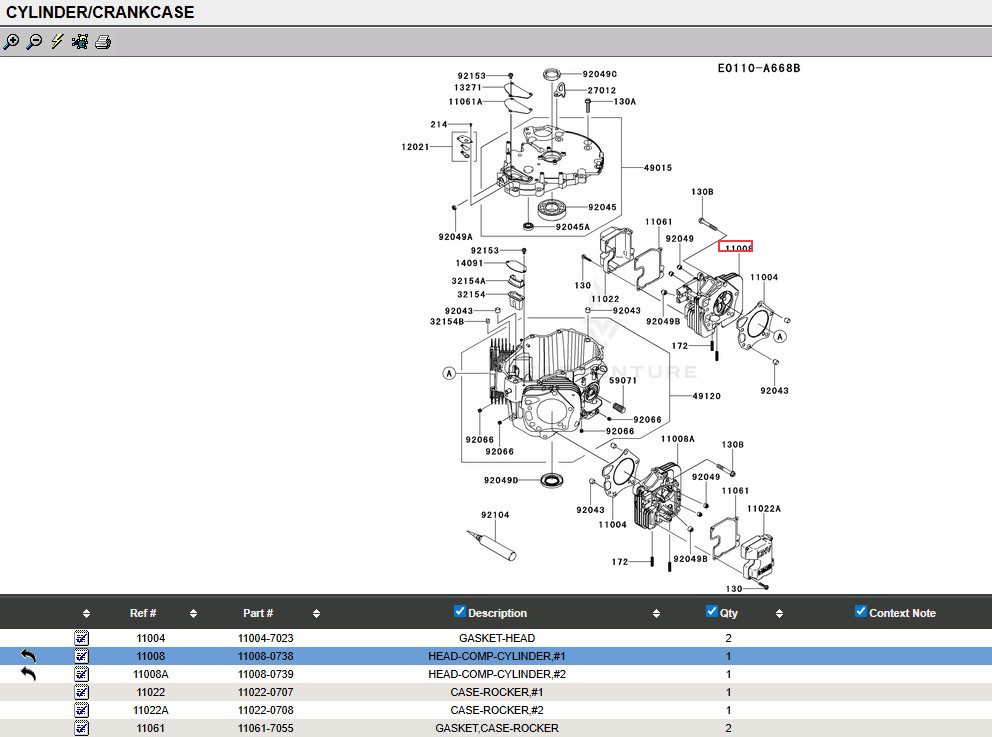The width and height of the screenshot is (992, 737).
Task: Click the sort arrows right of Ref # header
Action: (x=193, y=614)
